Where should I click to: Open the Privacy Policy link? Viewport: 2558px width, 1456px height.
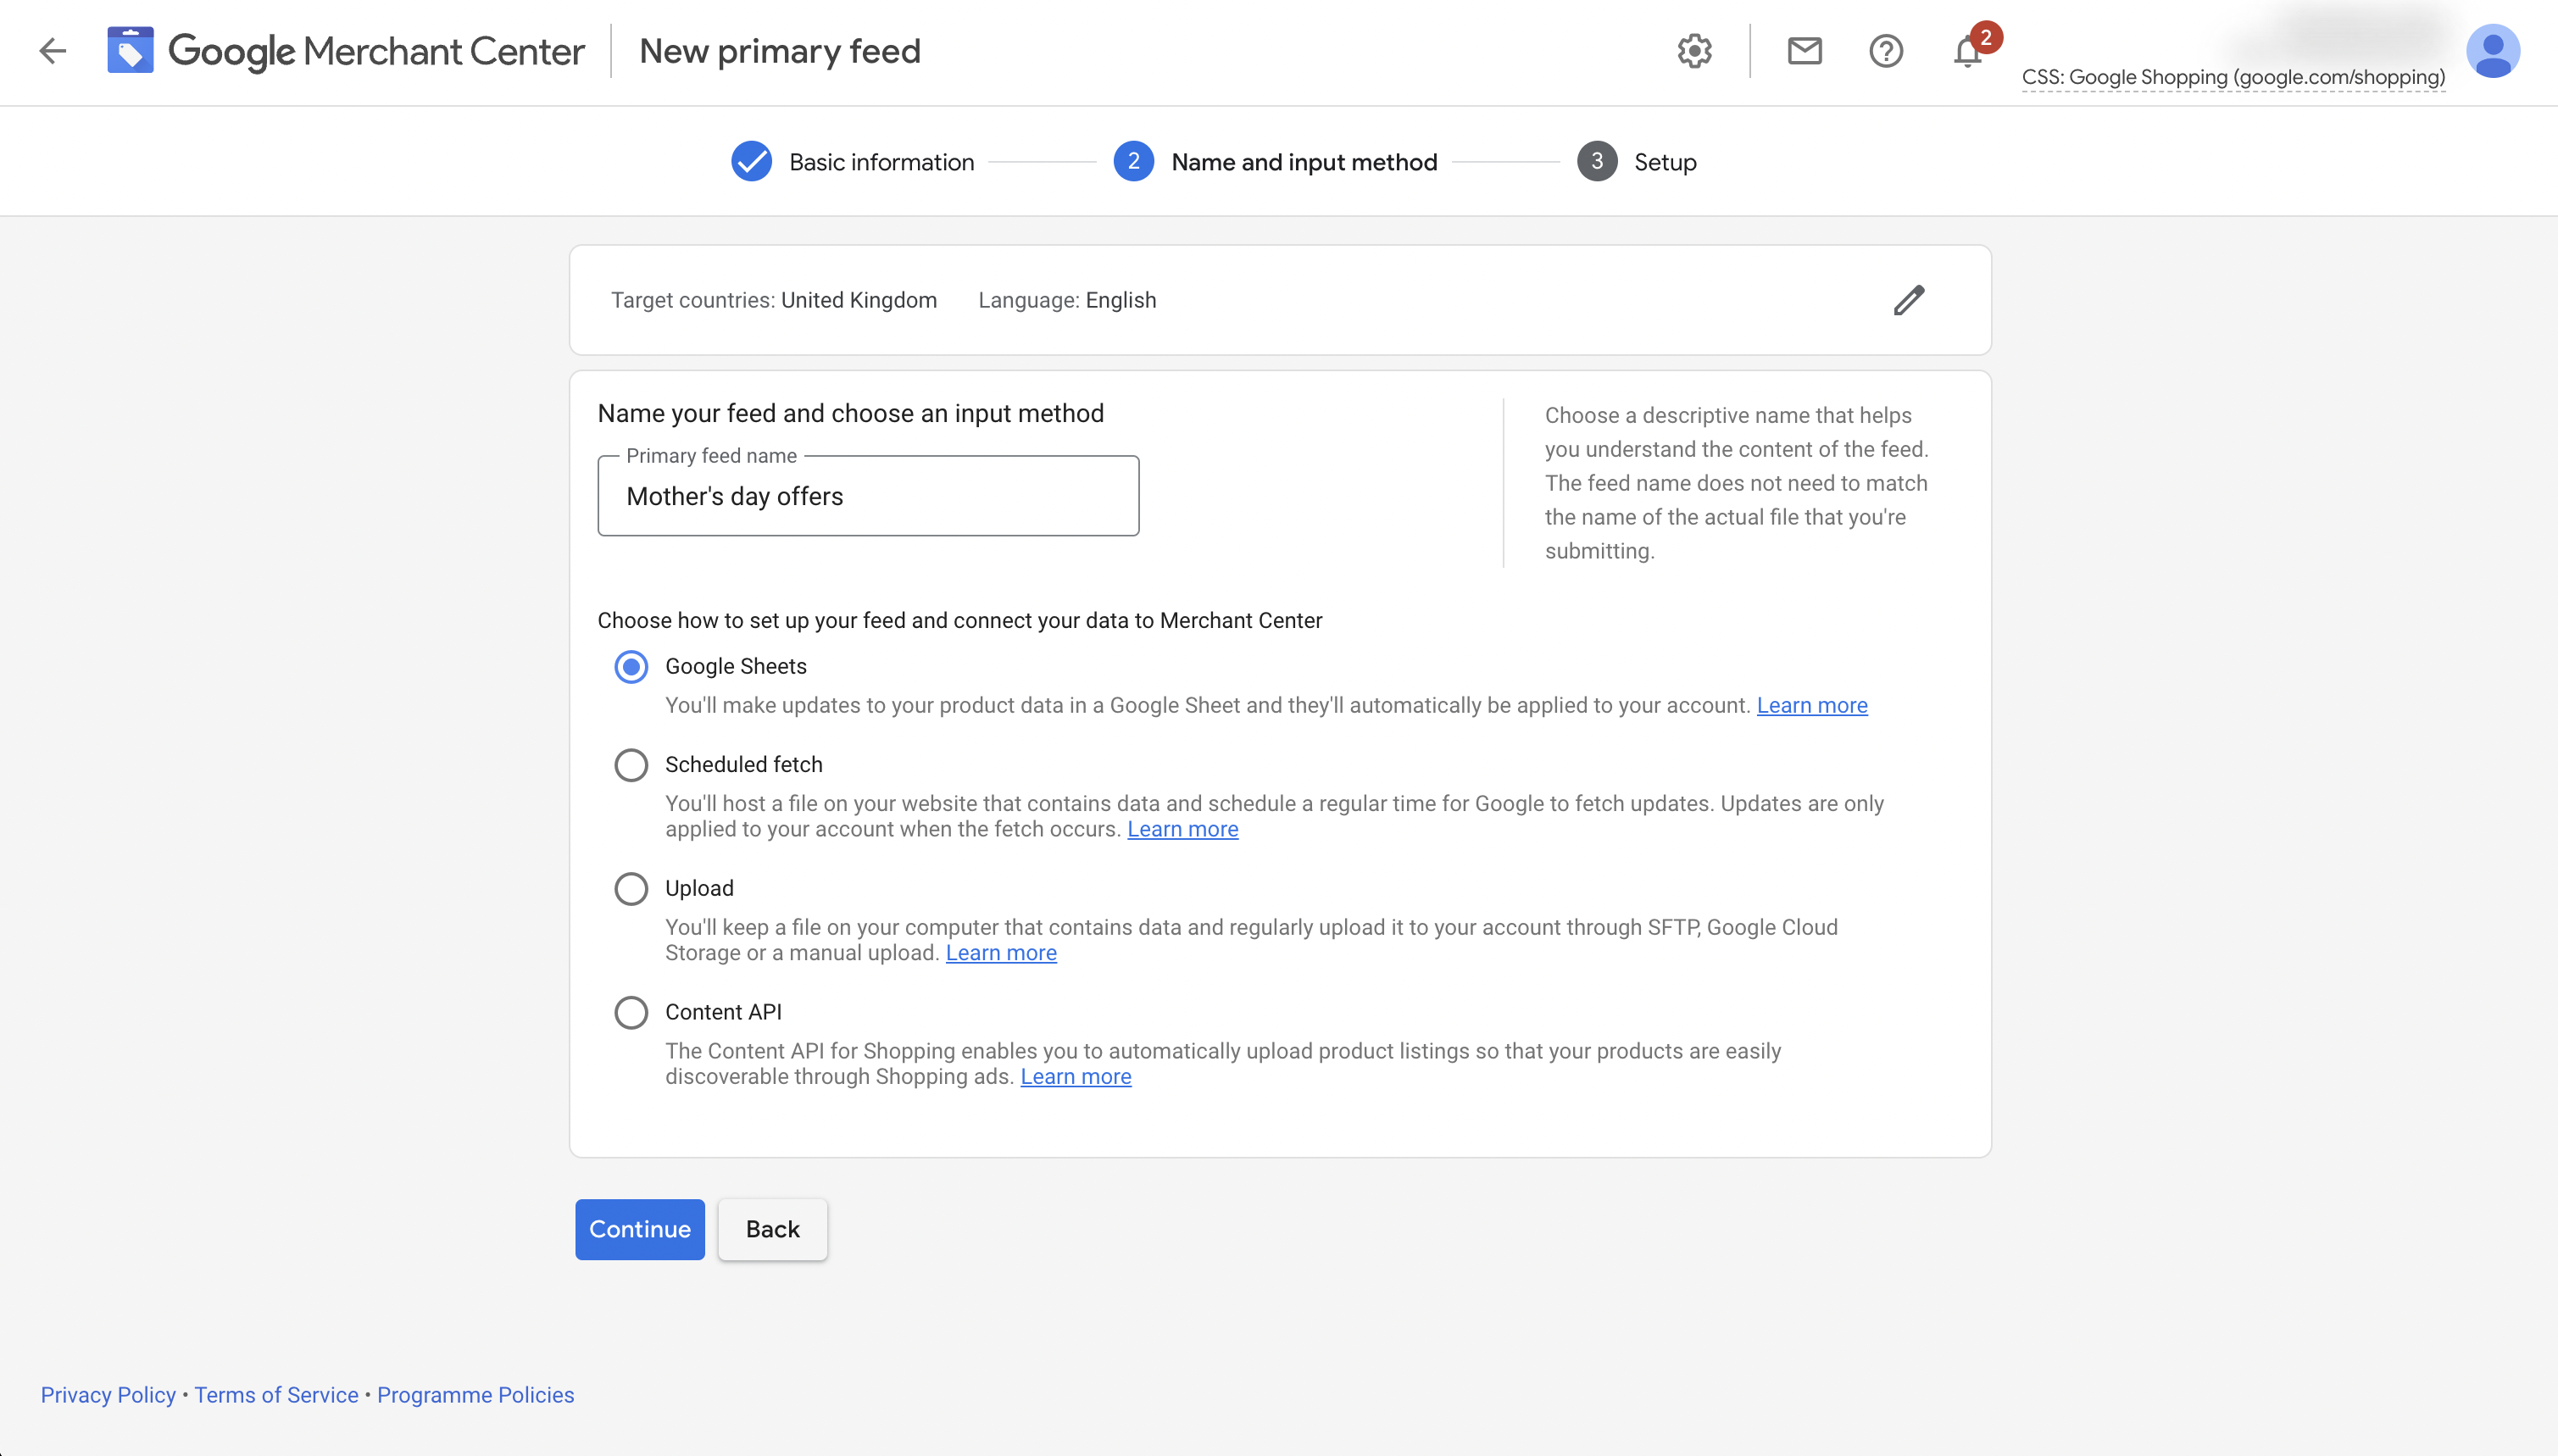point(108,1394)
